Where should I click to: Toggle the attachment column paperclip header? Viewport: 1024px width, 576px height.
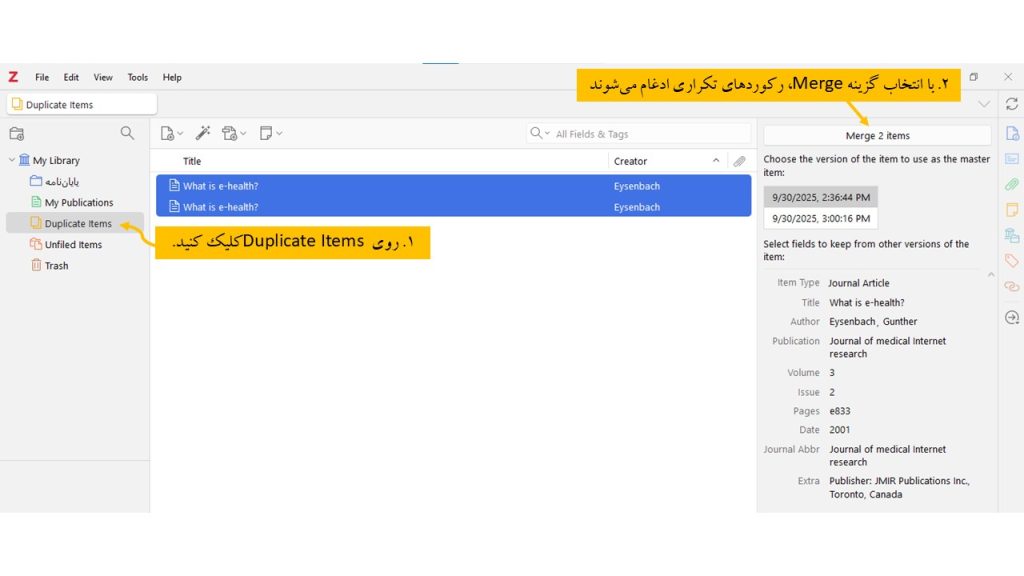740,161
